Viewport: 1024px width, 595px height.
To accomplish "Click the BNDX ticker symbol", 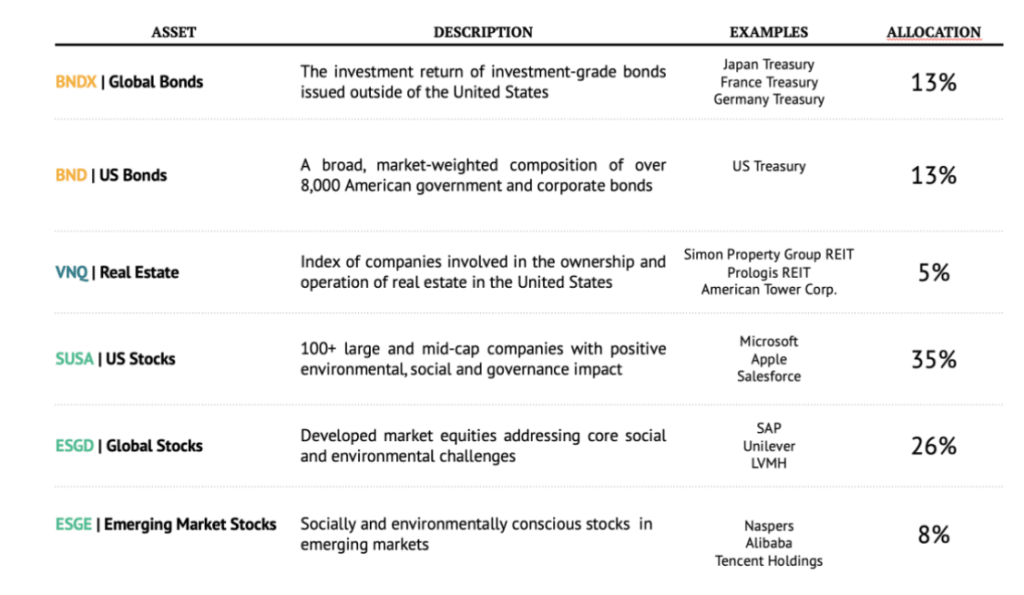I will click(76, 82).
